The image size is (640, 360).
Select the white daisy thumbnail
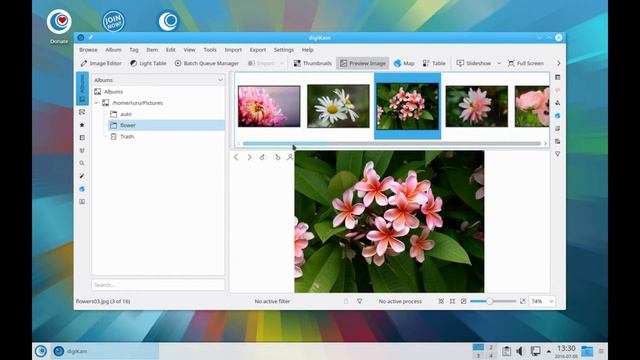tap(338, 106)
